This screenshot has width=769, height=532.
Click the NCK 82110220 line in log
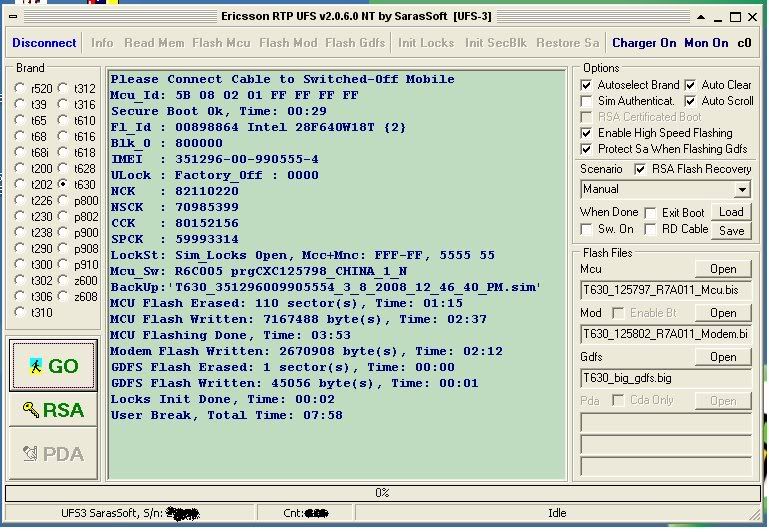[175, 191]
